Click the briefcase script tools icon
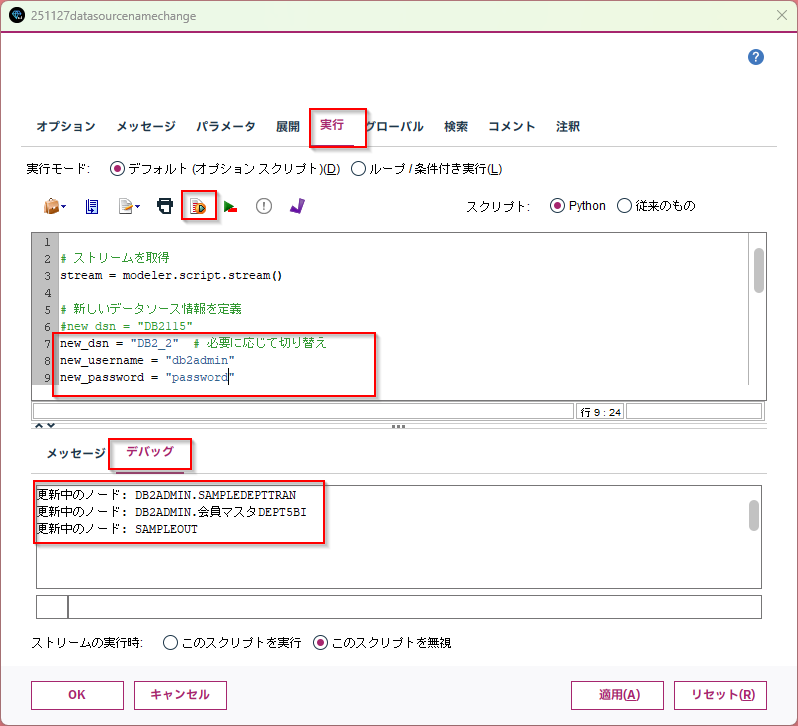 coord(51,206)
